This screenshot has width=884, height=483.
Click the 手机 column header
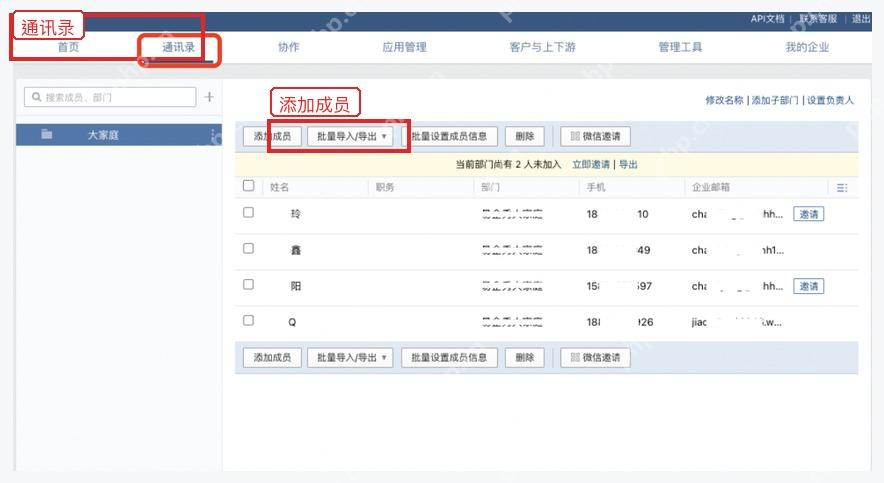(596, 187)
